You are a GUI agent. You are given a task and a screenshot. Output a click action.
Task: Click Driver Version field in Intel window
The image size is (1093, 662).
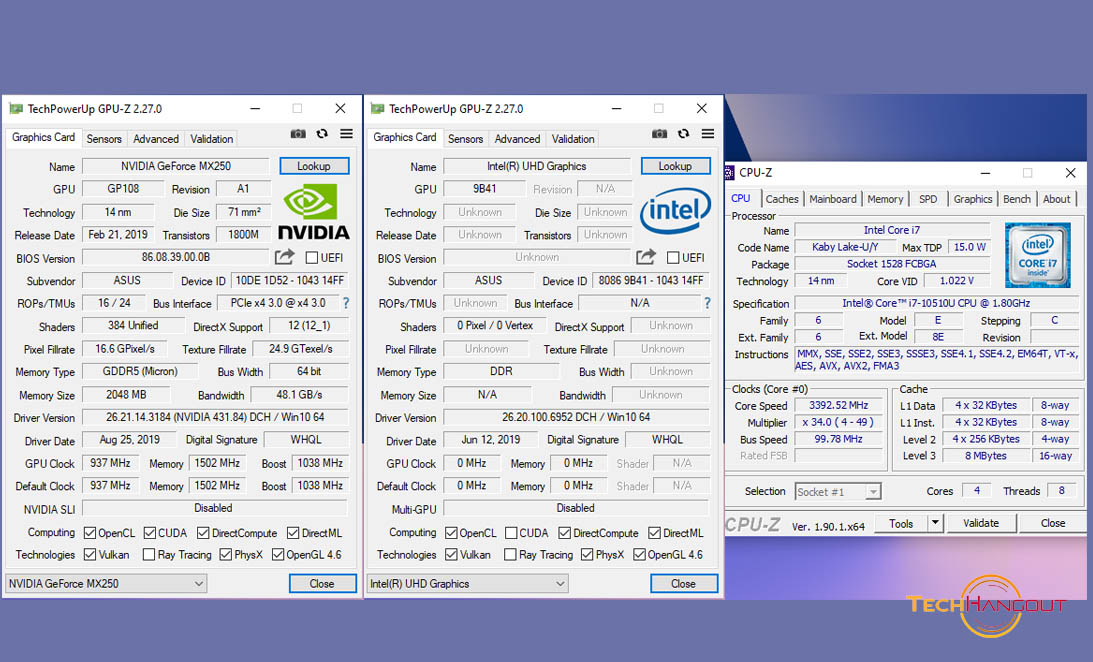576,417
